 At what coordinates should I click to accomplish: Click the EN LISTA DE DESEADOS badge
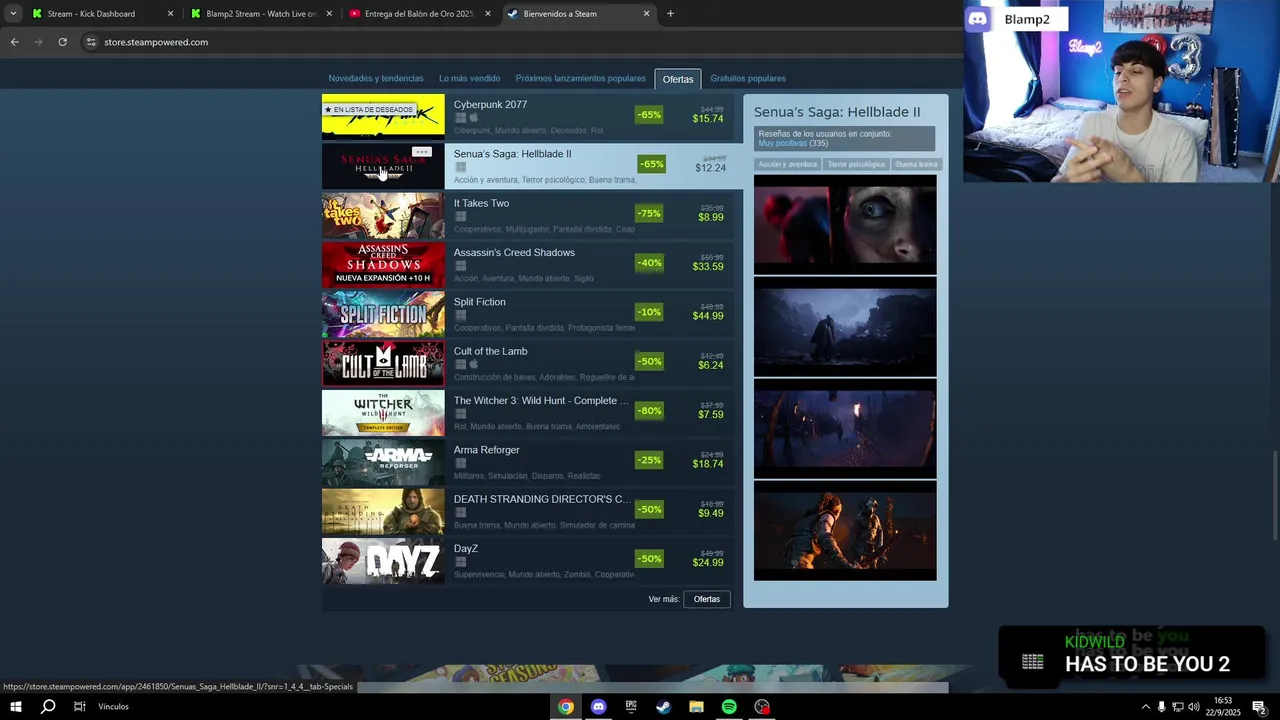368,109
